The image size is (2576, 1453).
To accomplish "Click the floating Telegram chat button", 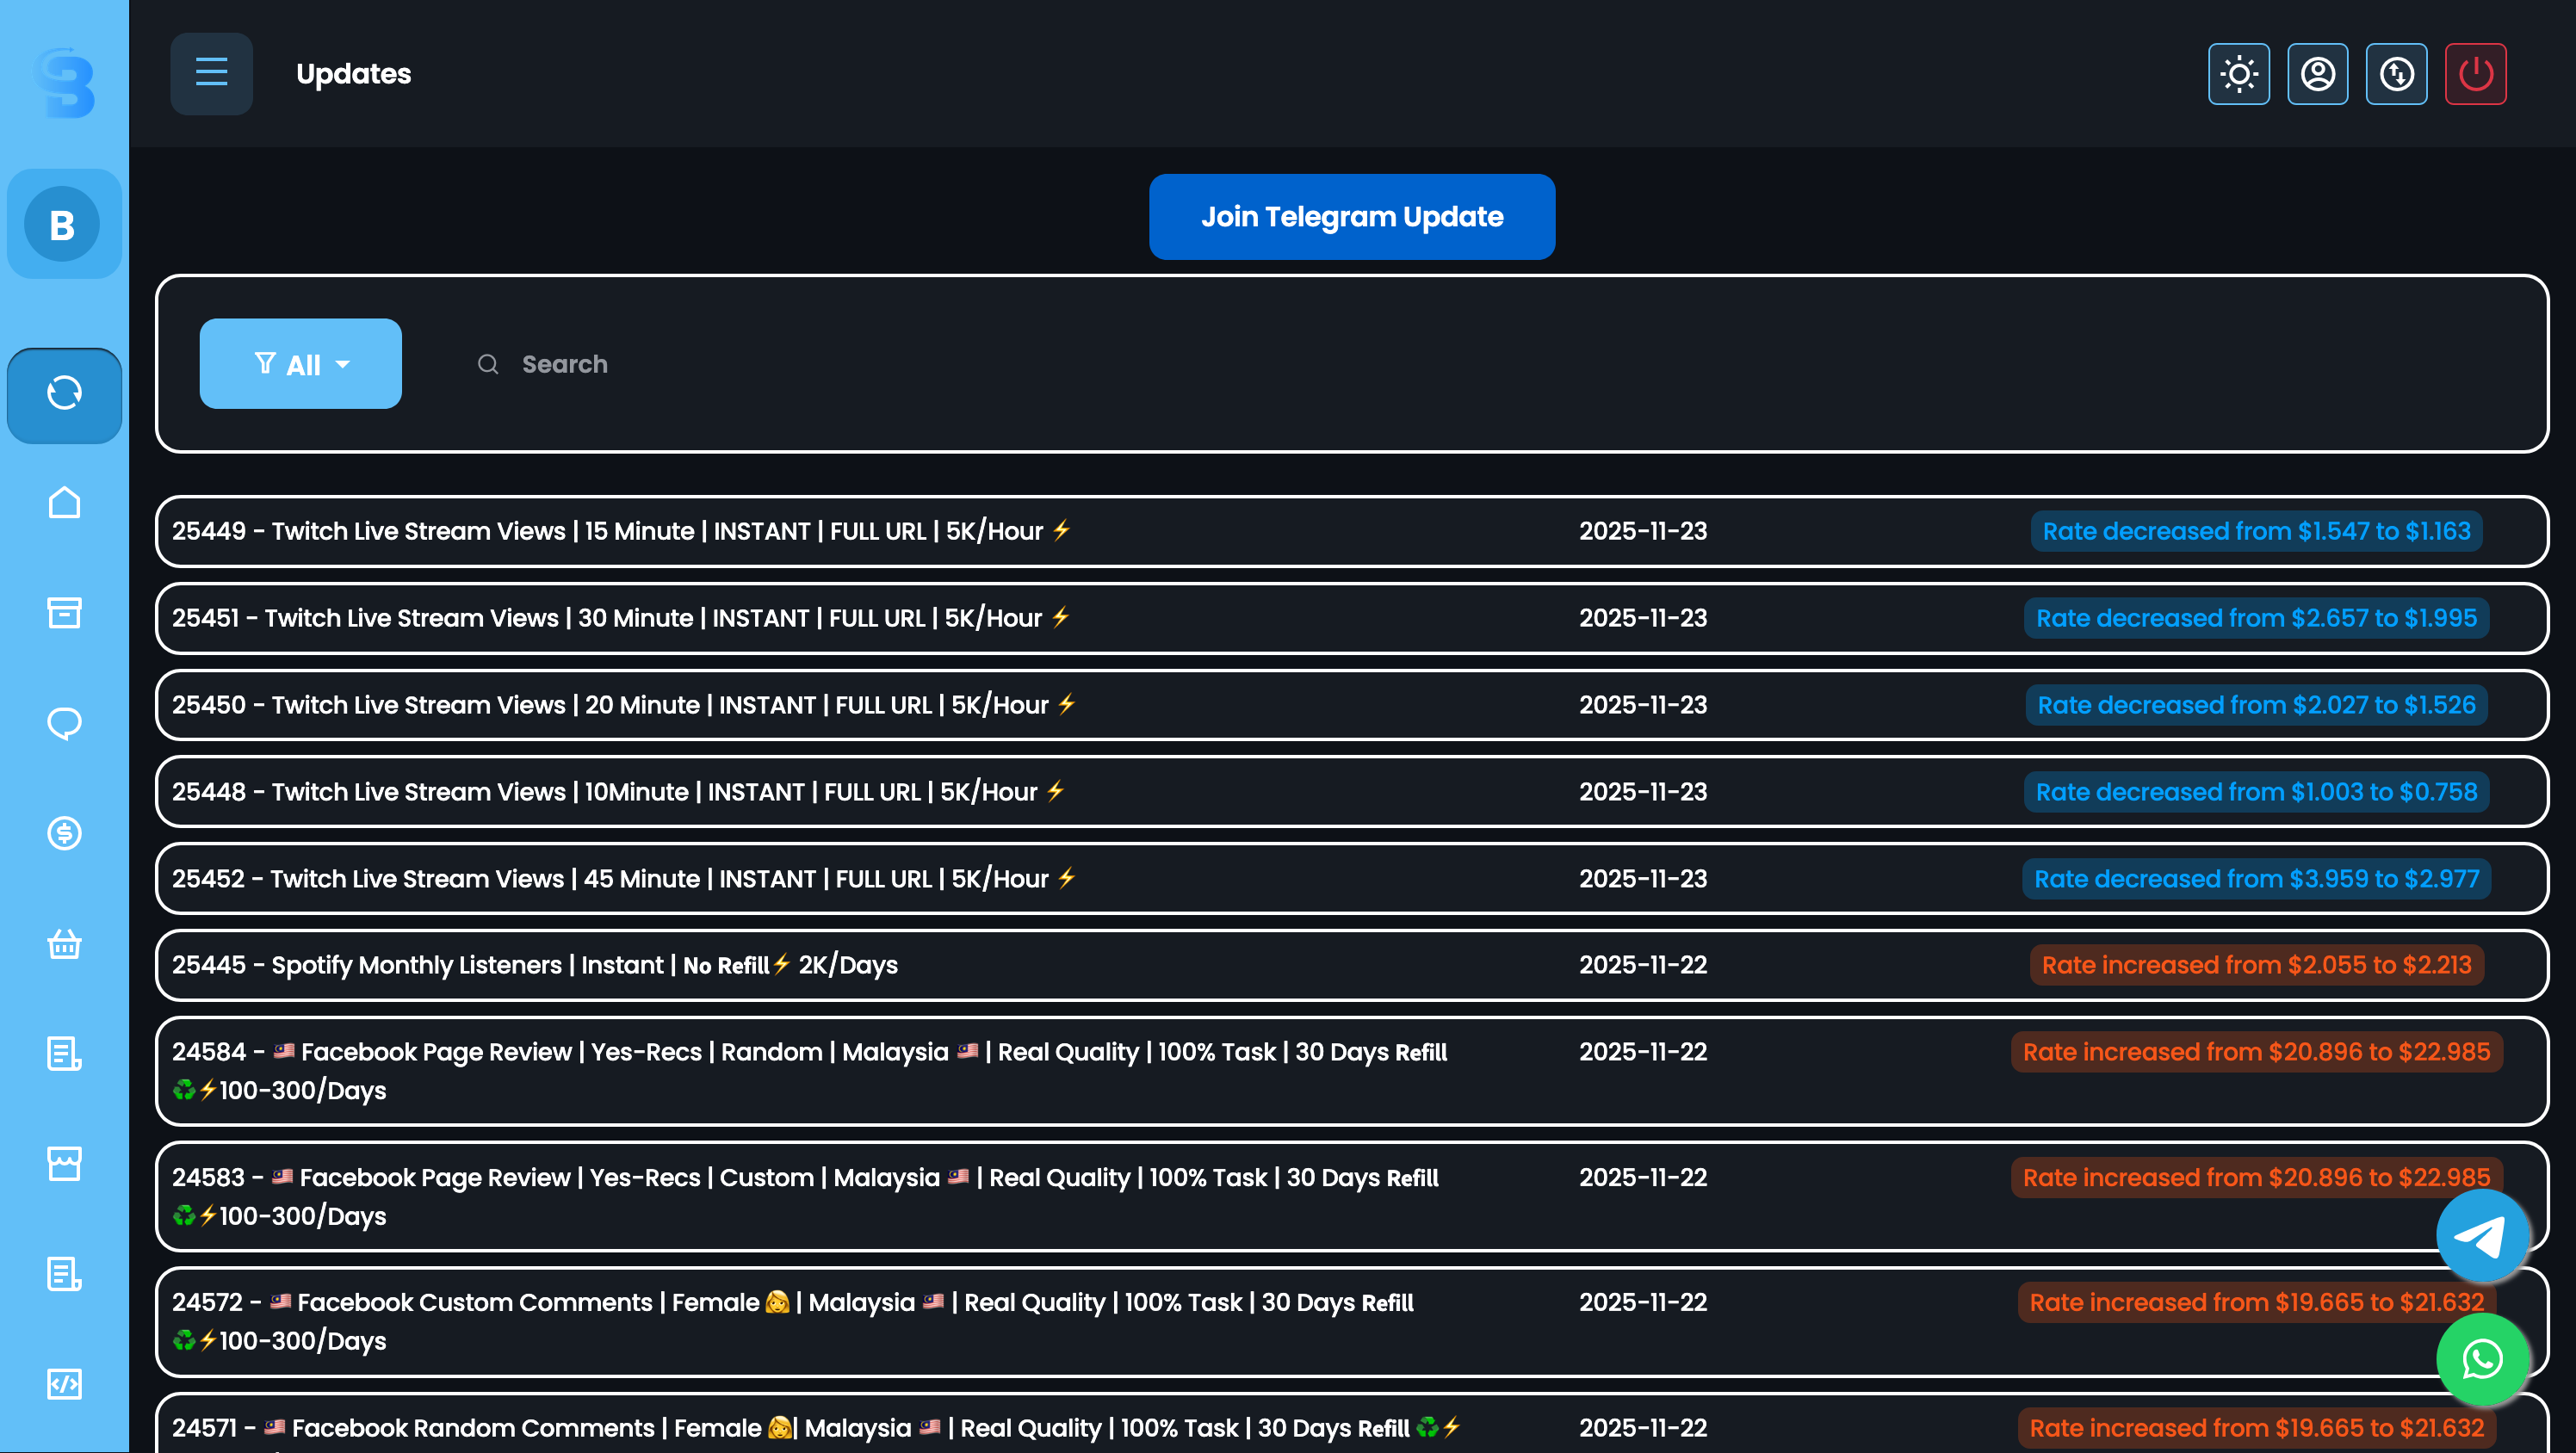I will (2482, 1236).
